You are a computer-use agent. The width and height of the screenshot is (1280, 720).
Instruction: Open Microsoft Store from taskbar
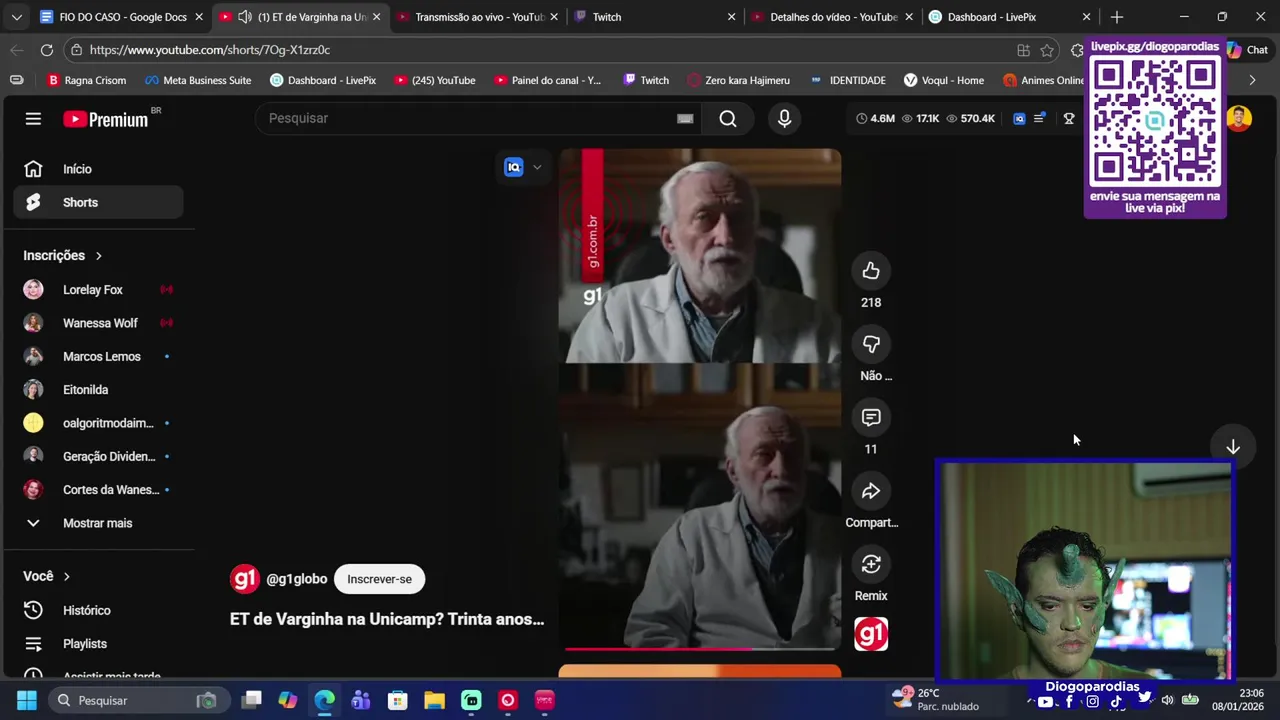[398, 701]
